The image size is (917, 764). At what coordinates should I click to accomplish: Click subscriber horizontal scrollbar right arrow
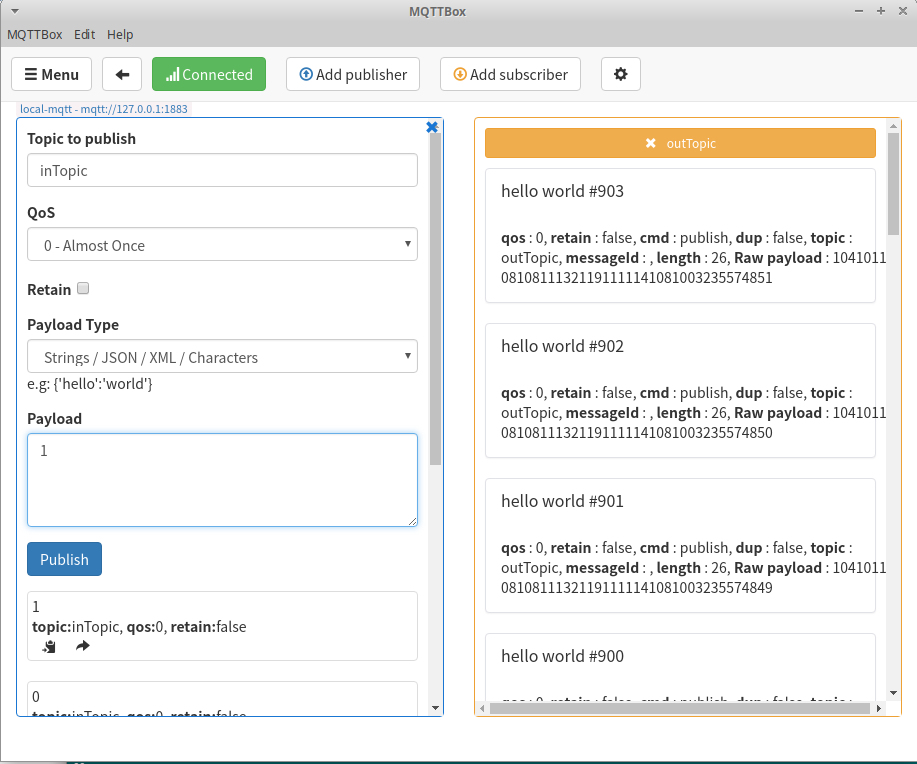pyautogui.click(x=878, y=708)
